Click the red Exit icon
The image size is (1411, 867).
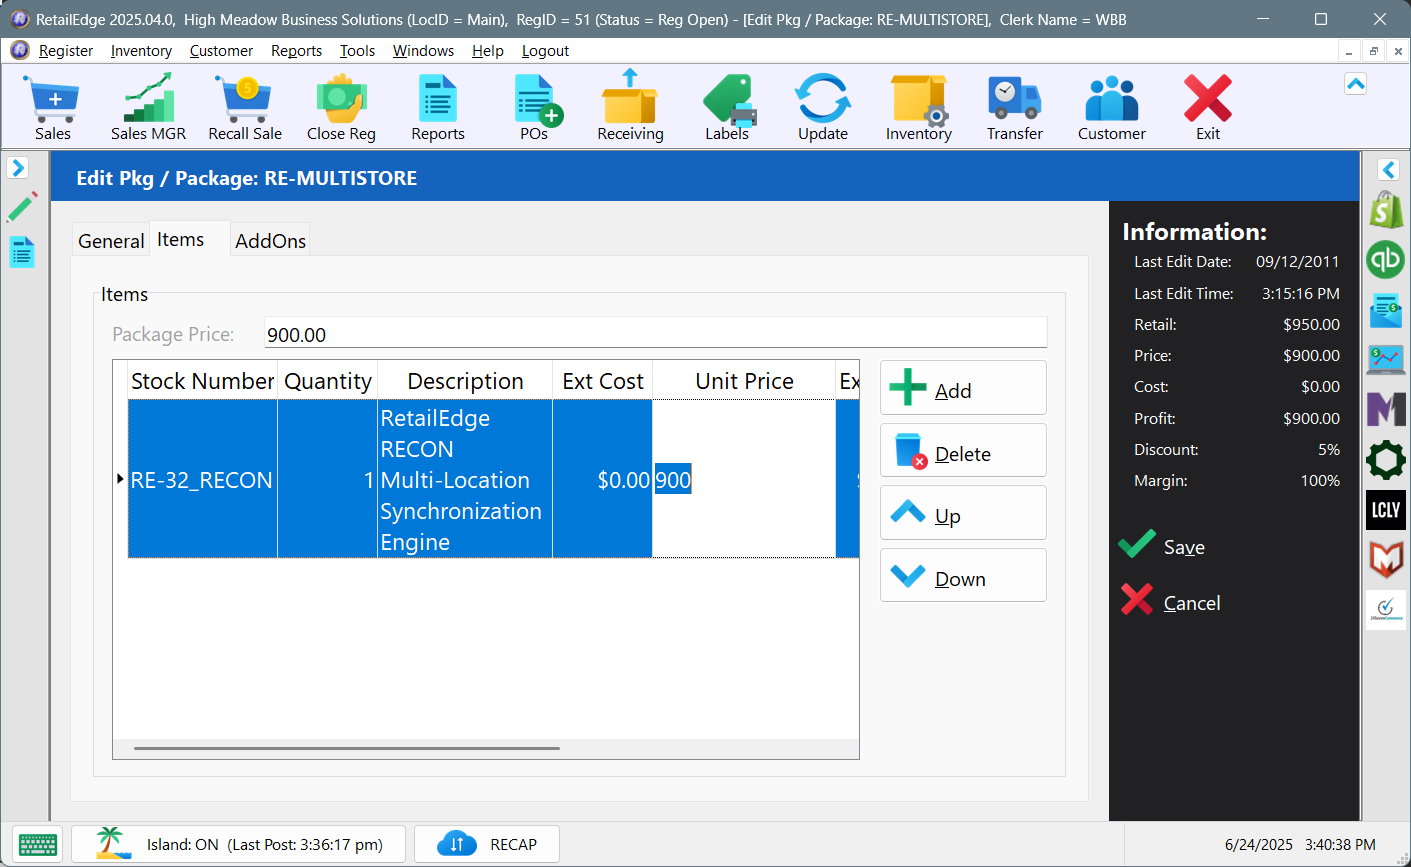click(x=1208, y=107)
